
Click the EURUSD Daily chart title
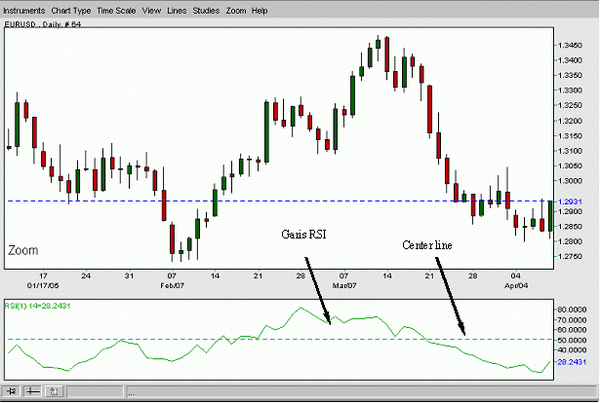pyautogui.click(x=41, y=30)
